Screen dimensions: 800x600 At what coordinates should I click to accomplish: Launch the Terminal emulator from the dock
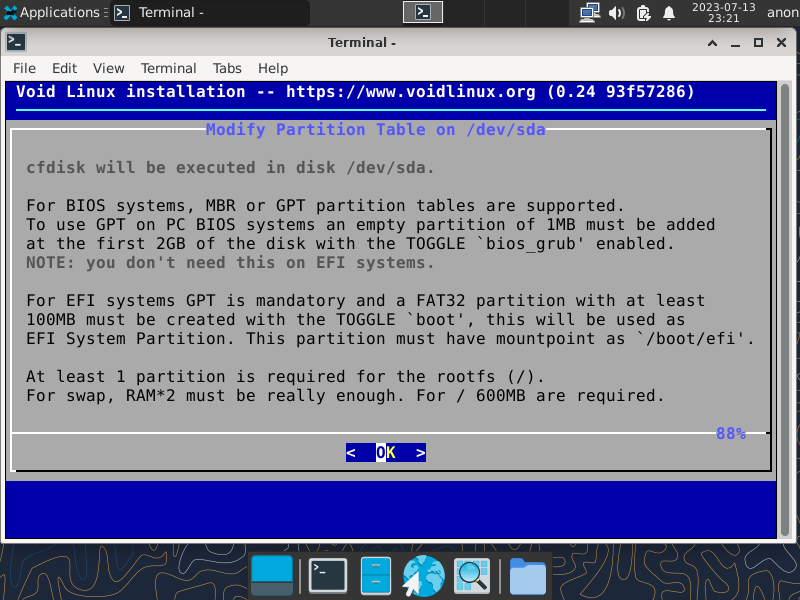(328, 576)
